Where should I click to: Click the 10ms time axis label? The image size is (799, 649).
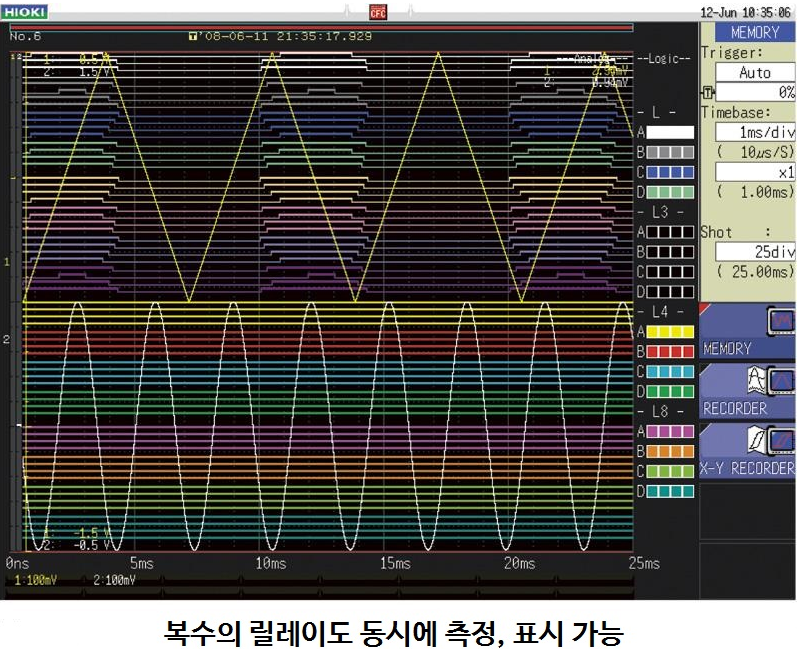[271, 563]
